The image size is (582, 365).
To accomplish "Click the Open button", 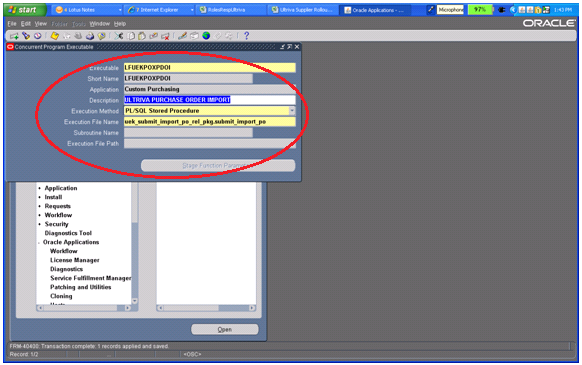I will (225, 329).
